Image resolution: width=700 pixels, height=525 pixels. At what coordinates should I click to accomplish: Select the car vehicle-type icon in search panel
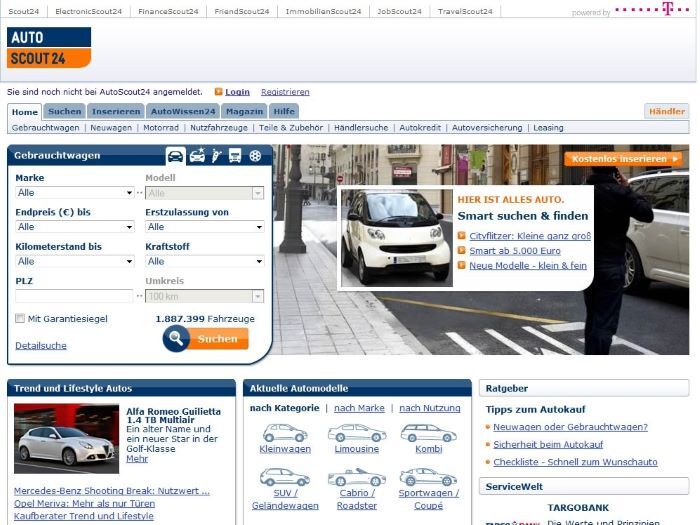point(175,156)
